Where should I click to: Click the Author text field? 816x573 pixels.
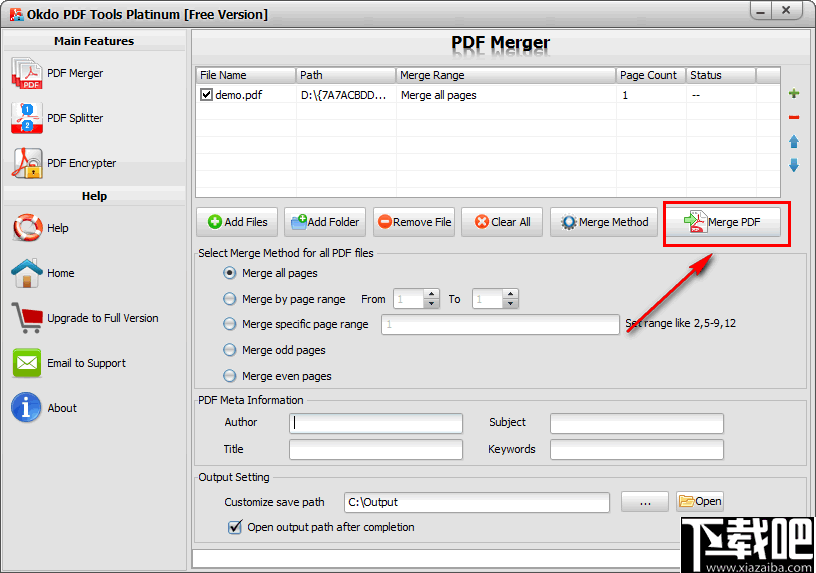[376, 423]
